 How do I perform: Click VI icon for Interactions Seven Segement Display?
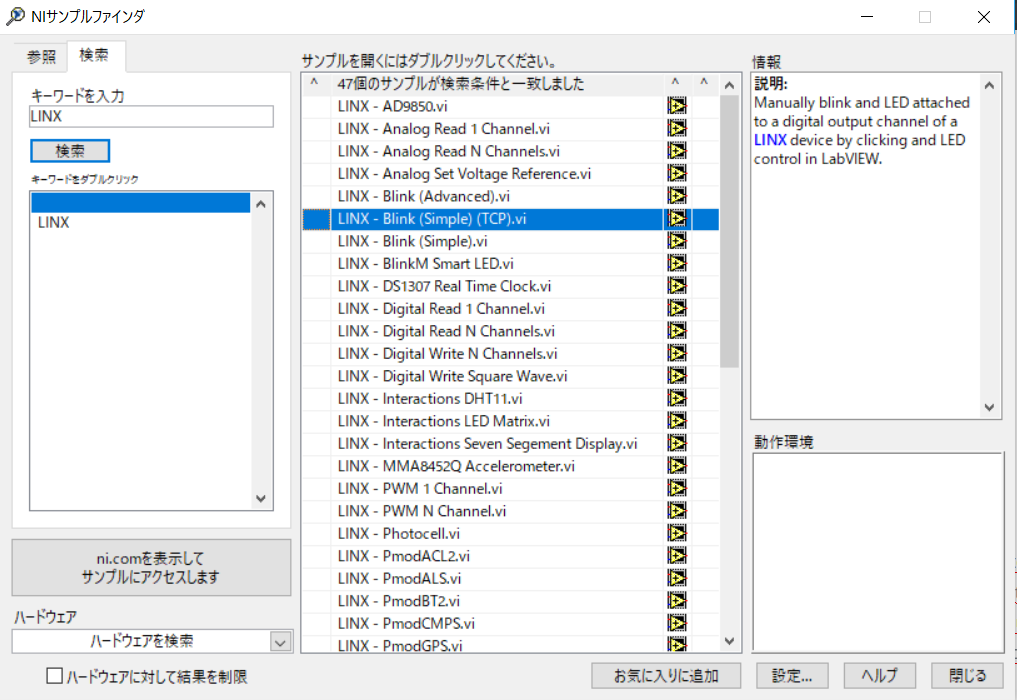tap(676, 443)
